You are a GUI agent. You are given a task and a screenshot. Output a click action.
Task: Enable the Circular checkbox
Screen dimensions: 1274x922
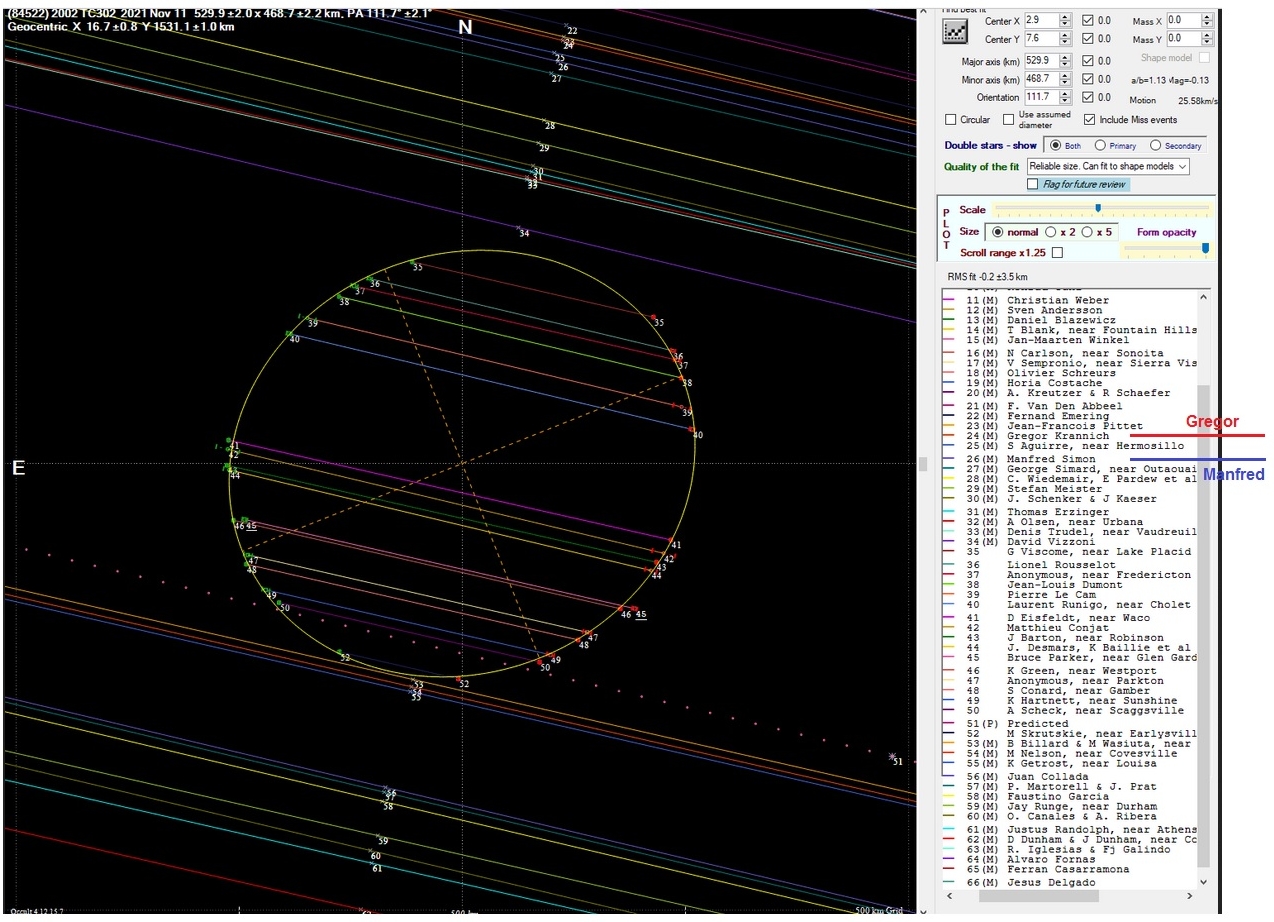951,119
